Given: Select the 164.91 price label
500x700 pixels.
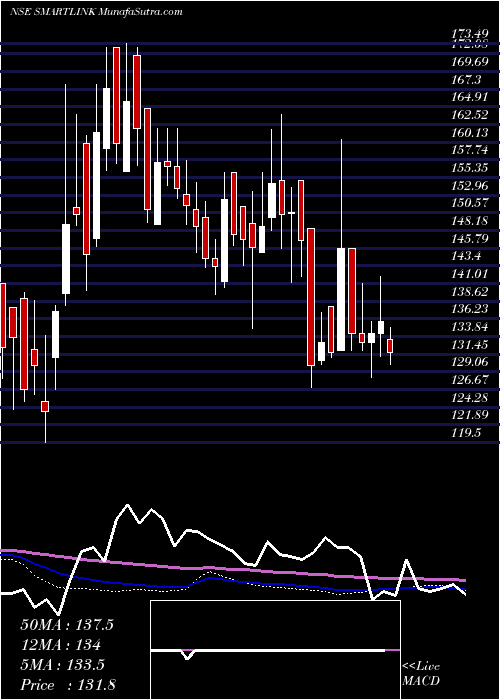Looking at the screenshot, I should pyautogui.click(x=470, y=97).
